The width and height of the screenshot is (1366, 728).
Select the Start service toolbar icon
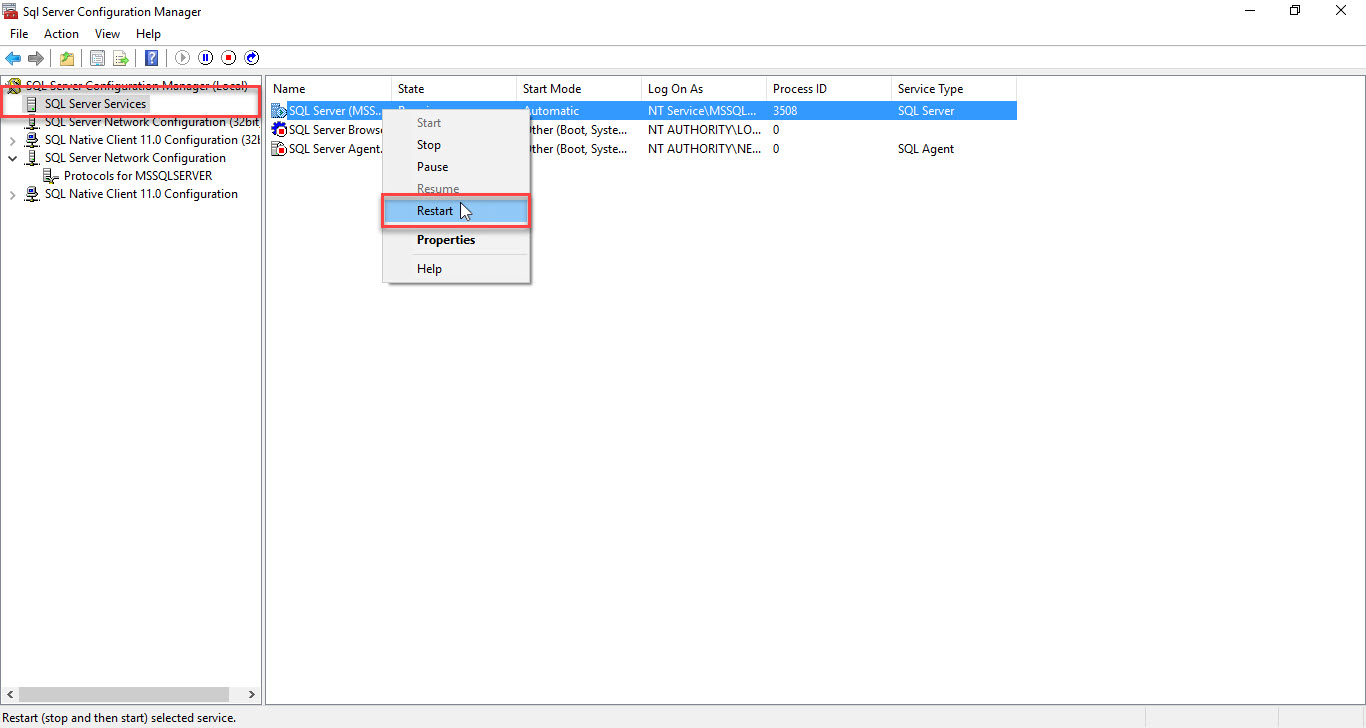(x=182, y=57)
